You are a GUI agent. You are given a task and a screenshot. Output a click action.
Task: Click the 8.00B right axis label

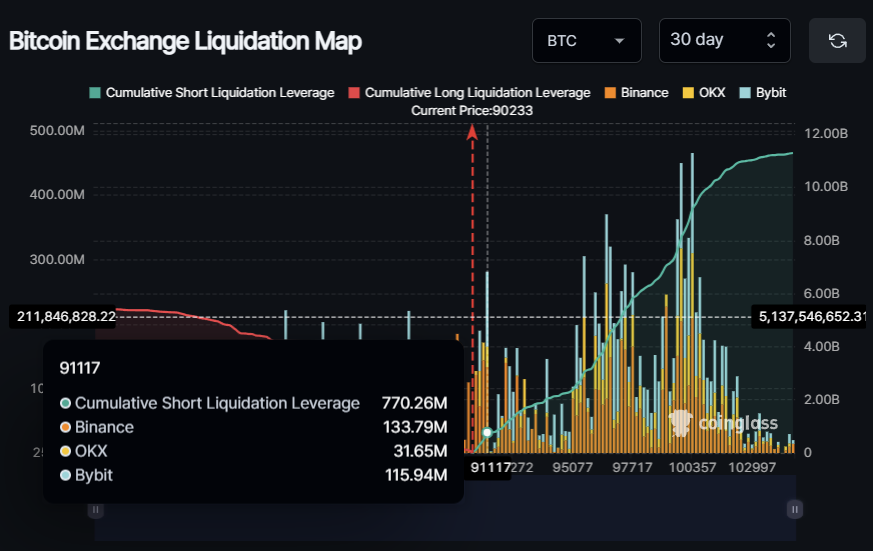(x=822, y=240)
